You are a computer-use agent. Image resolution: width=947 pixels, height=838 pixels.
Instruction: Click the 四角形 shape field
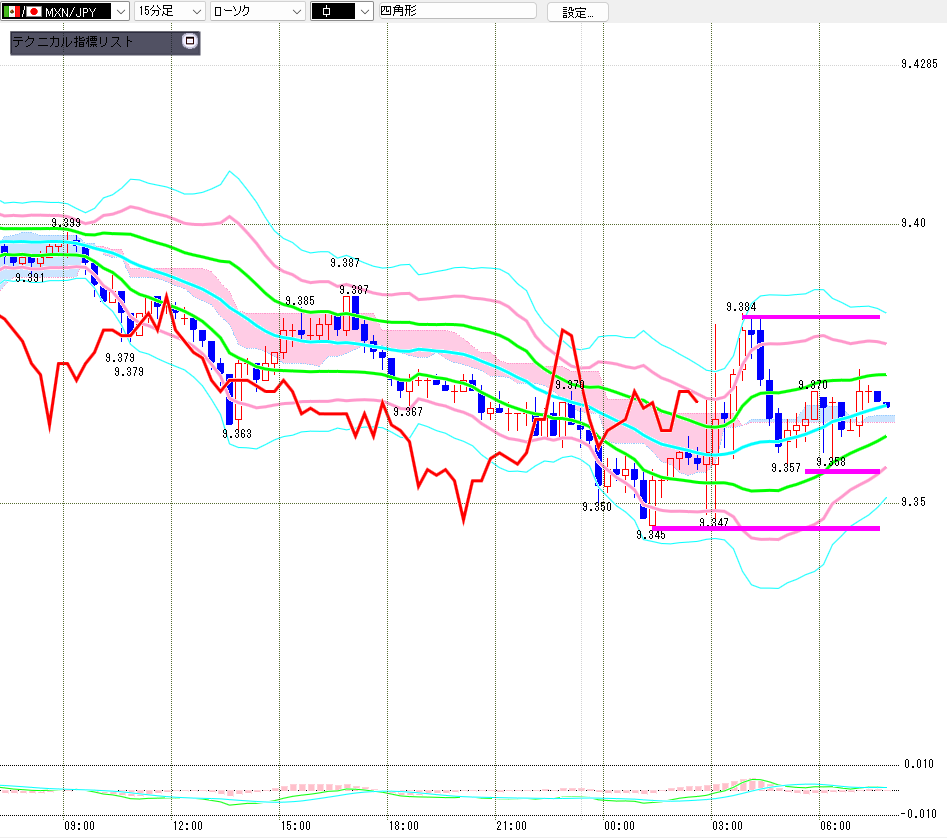(x=457, y=11)
